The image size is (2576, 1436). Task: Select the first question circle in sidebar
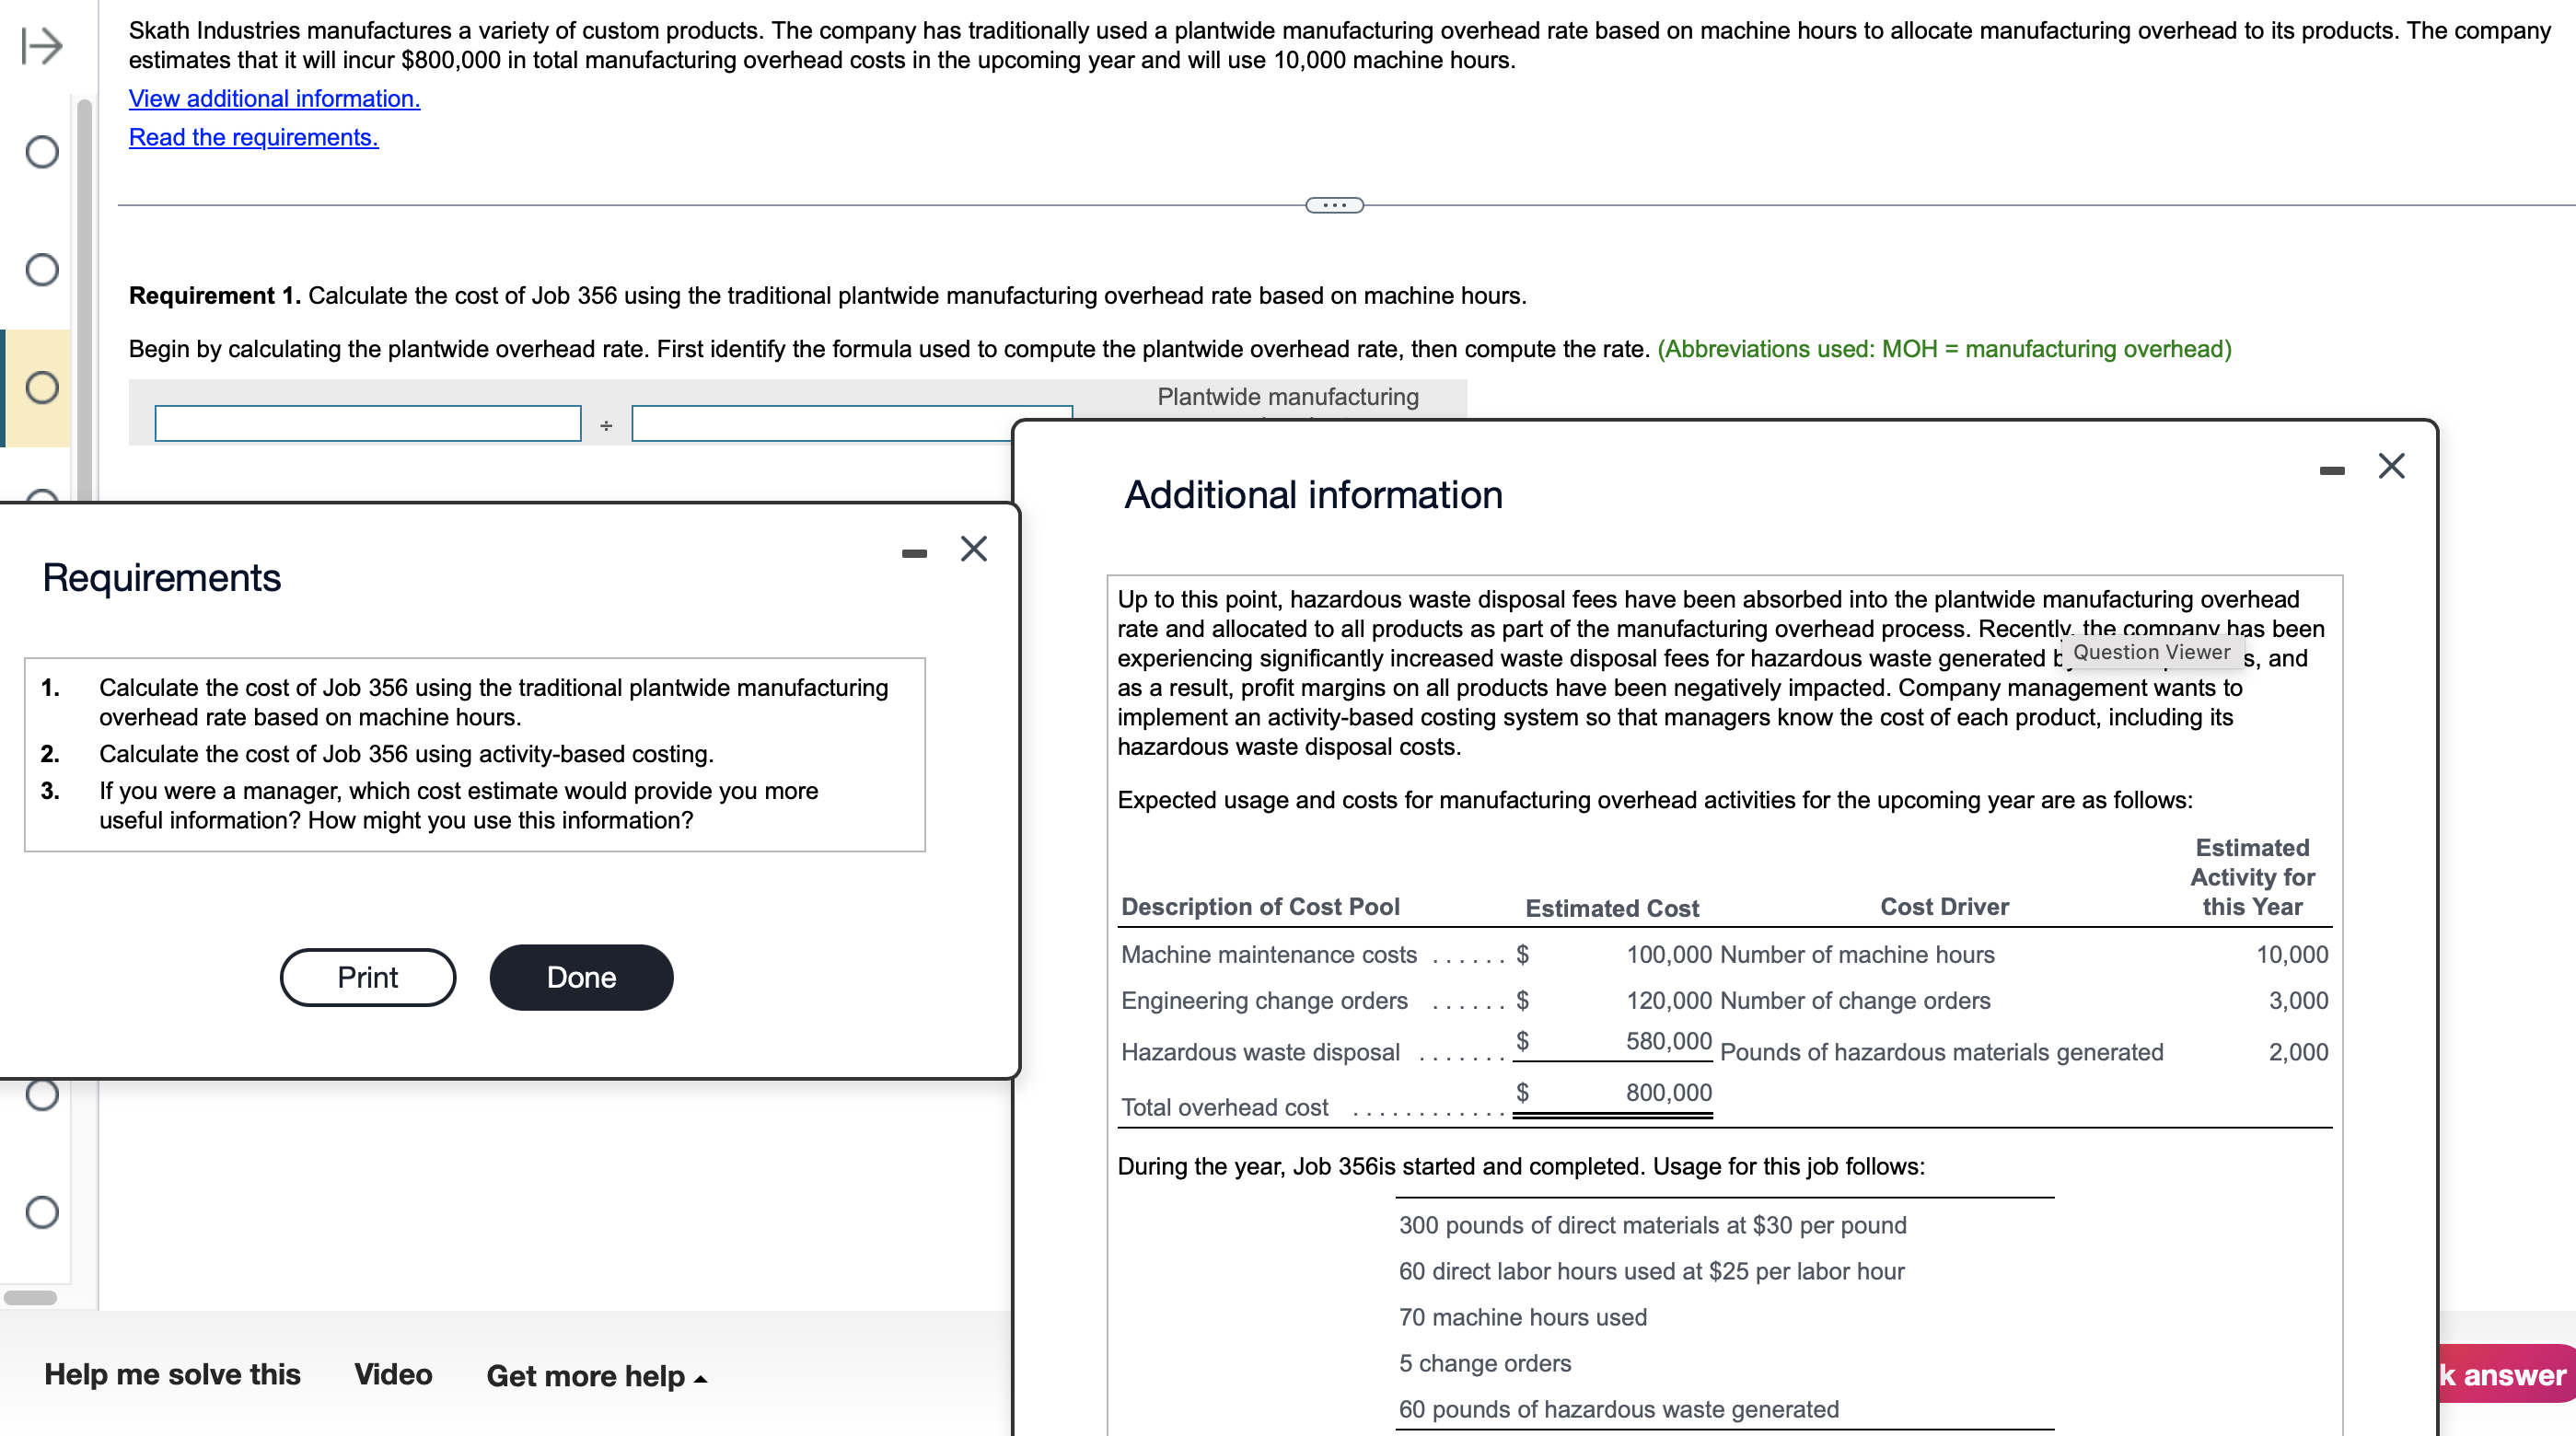tap(42, 152)
